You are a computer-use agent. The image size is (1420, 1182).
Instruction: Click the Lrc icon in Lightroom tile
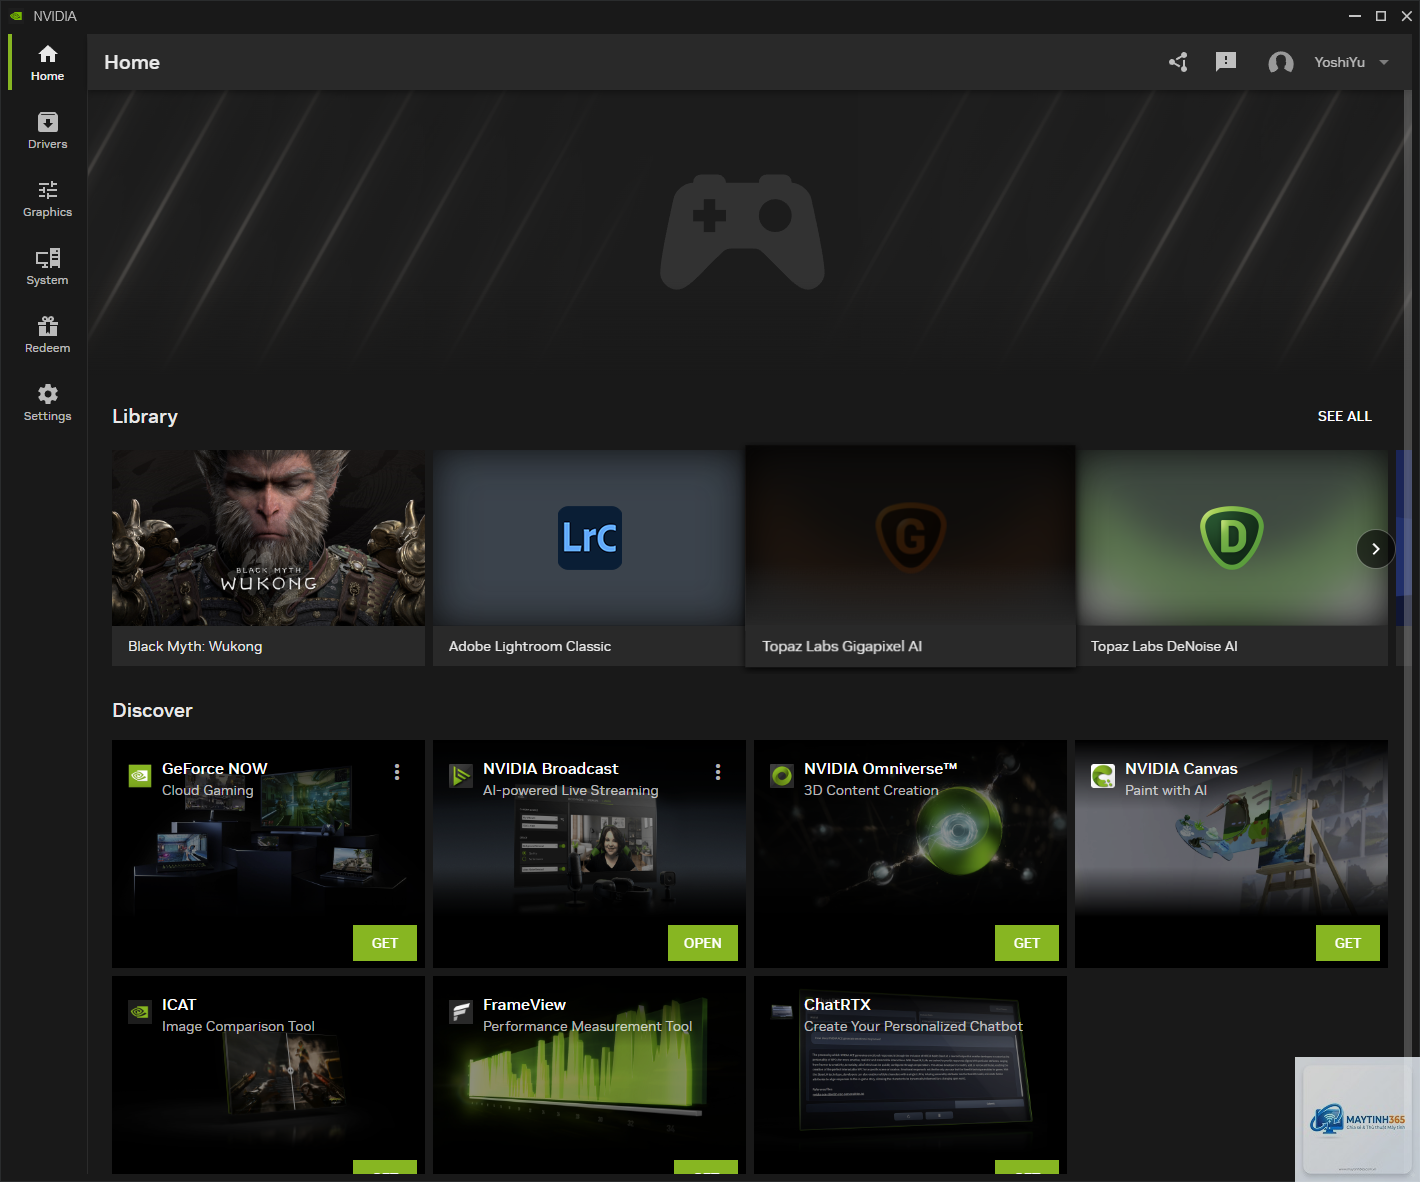590,538
